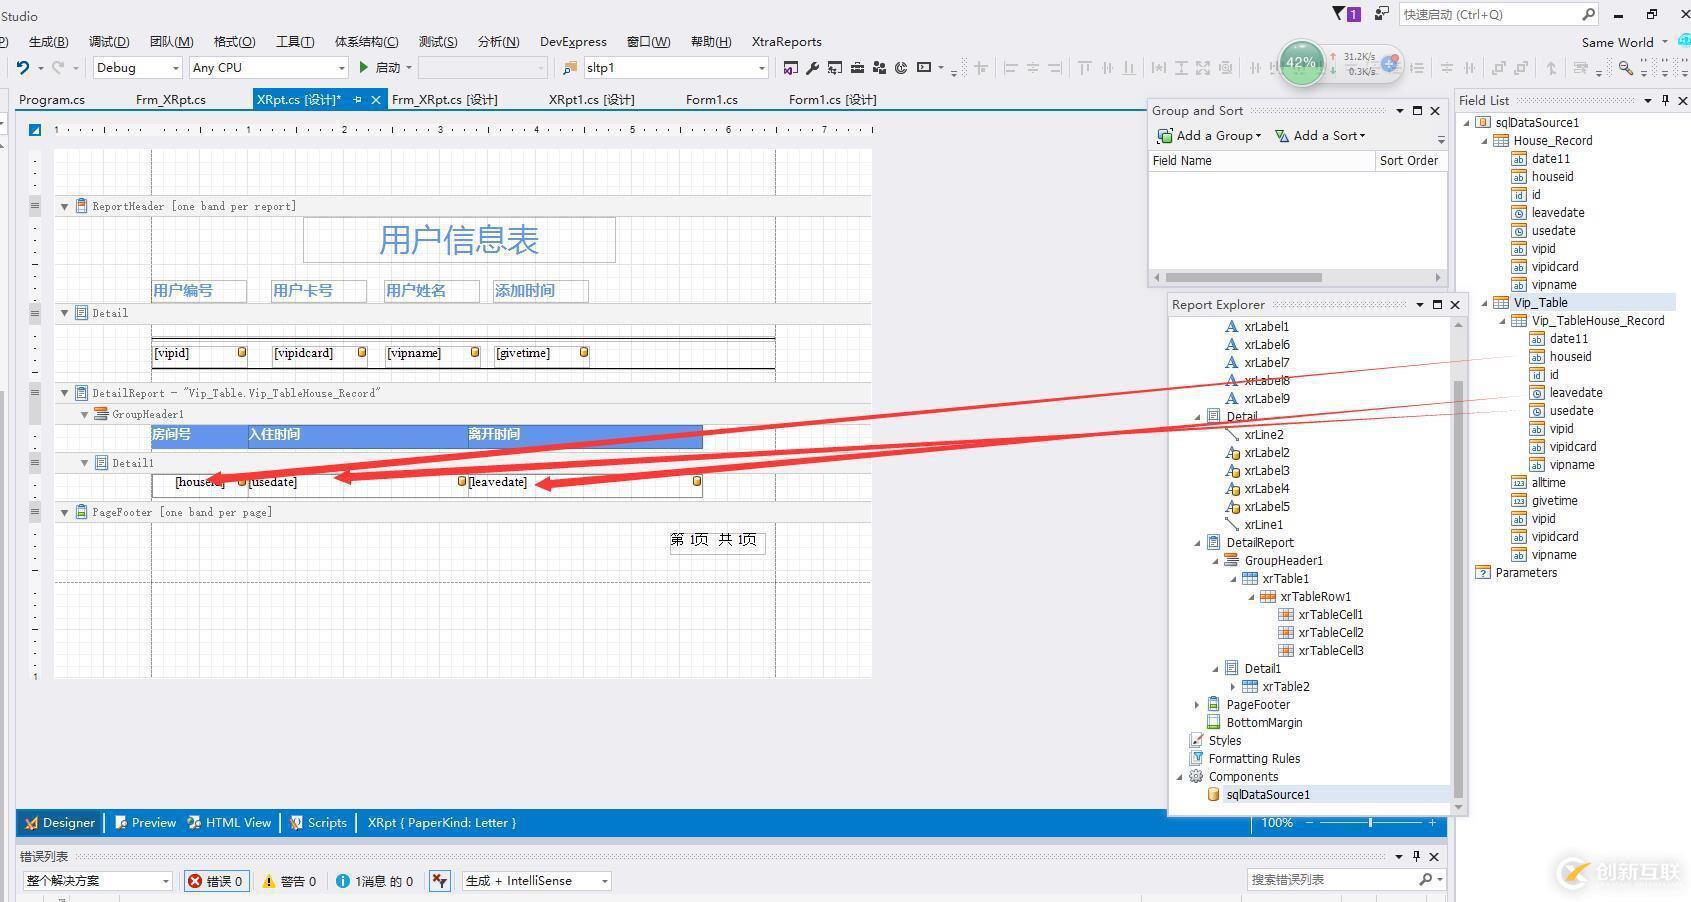Click the Same World account label
Image resolution: width=1691 pixels, height=902 pixels.
tap(1617, 42)
